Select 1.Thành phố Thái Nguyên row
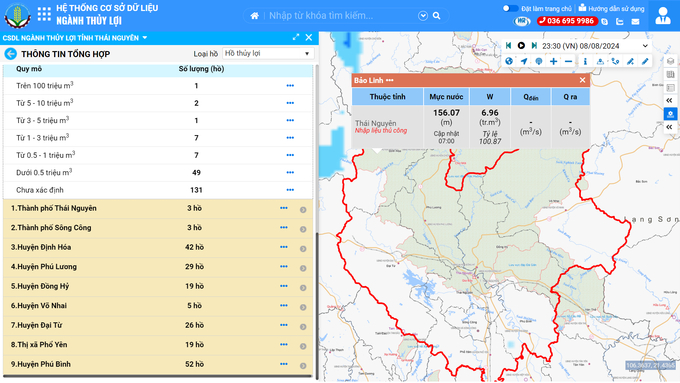Screen dimensions: 680x383 [158, 209]
